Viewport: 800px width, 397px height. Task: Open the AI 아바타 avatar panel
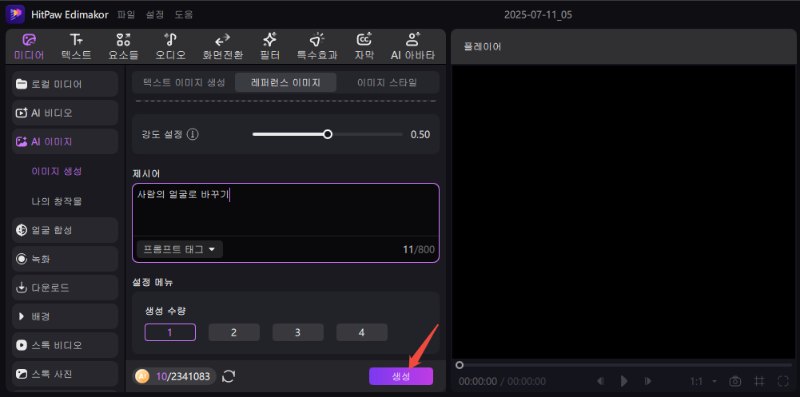pos(413,47)
